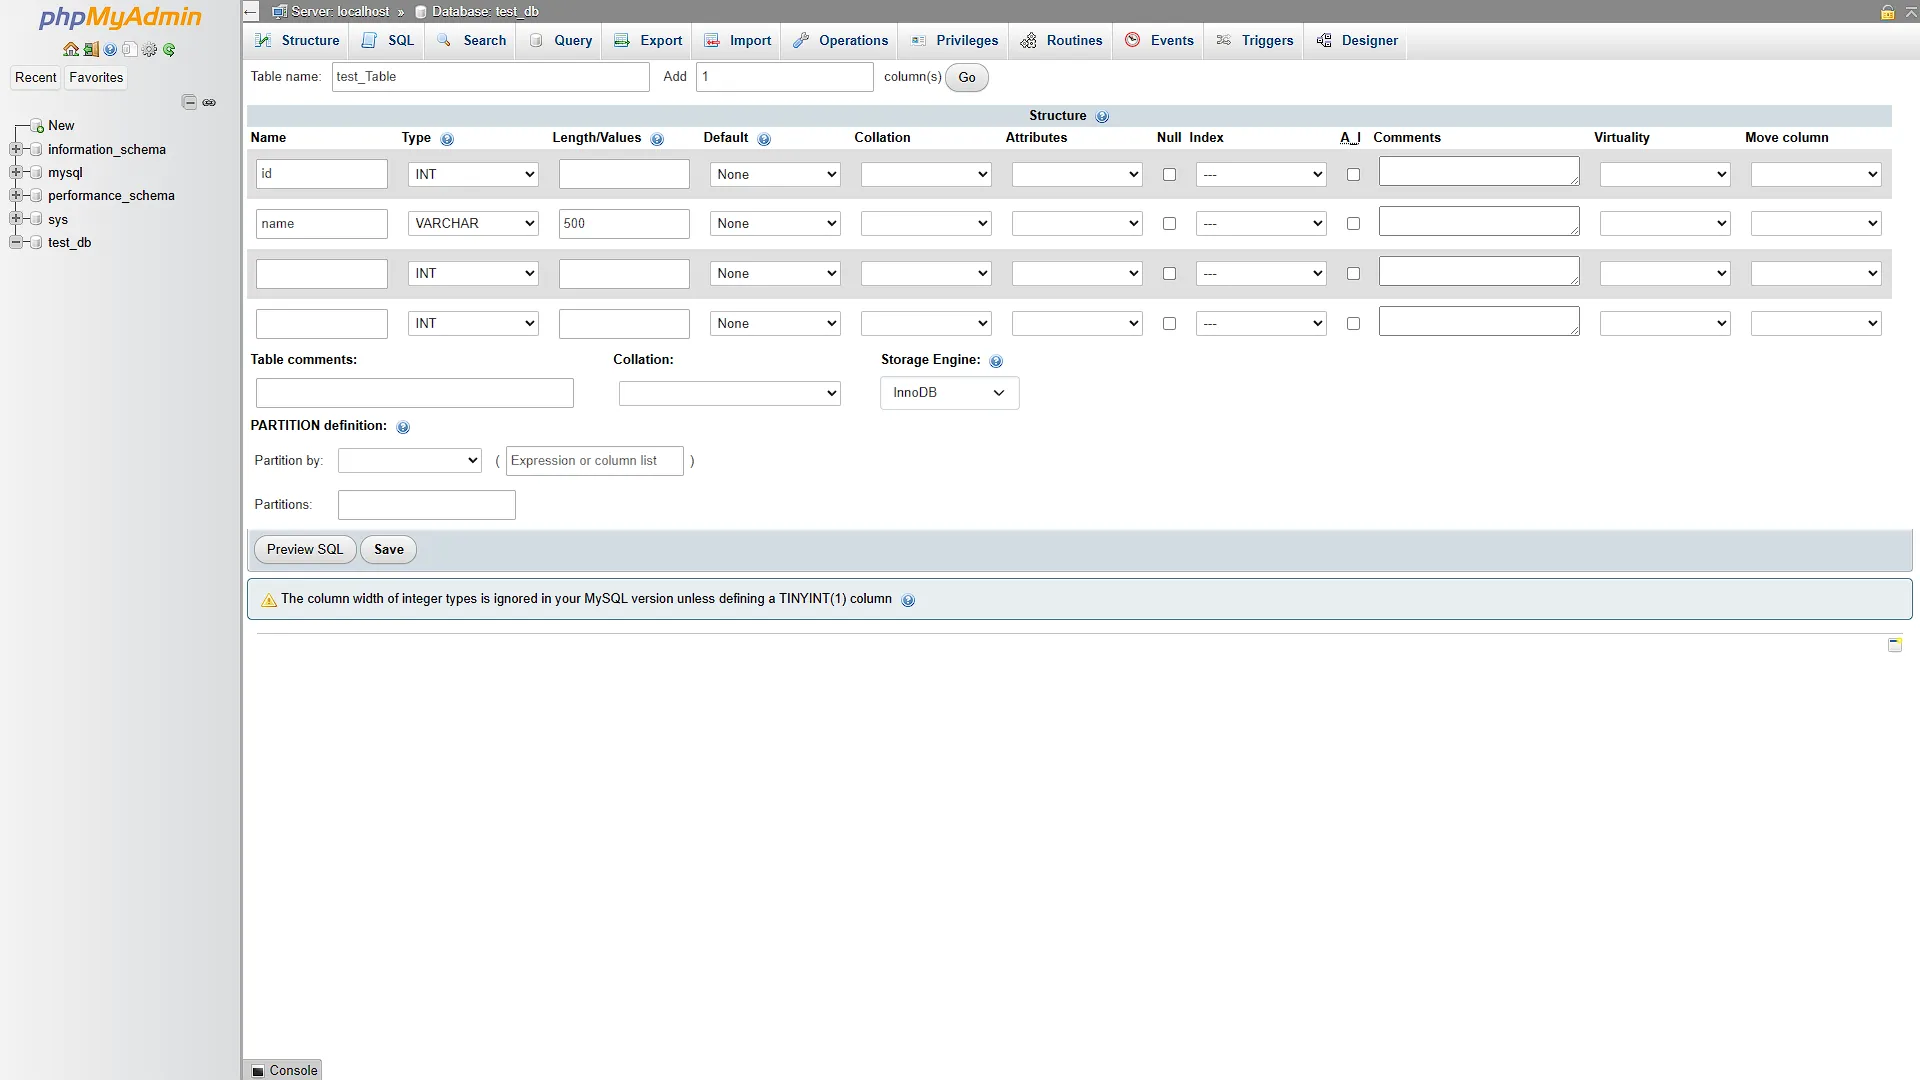Switch to the Structure tab
The width and height of the screenshot is (1920, 1080).
[297, 41]
